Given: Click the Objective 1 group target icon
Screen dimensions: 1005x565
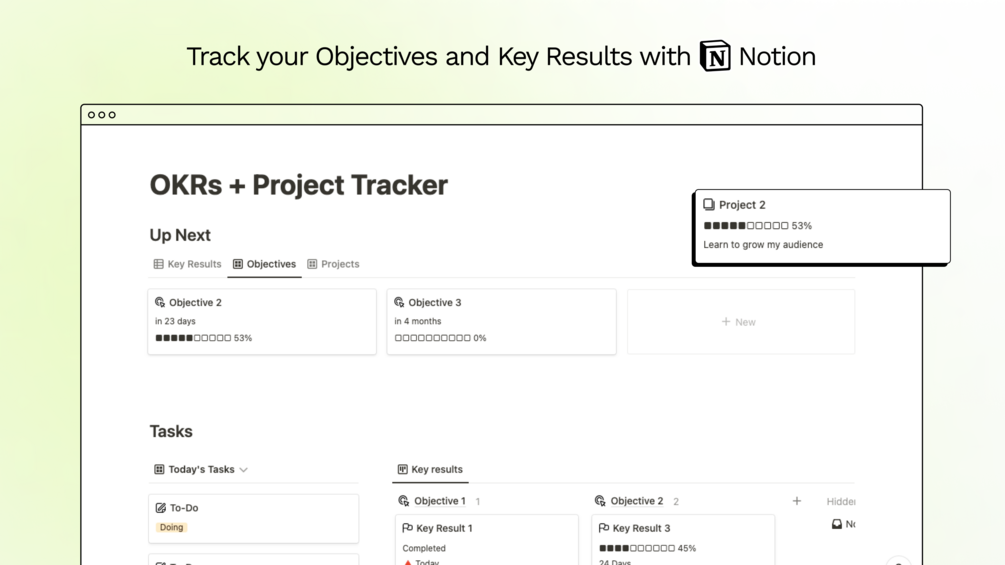Looking at the screenshot, I should [404, 501].
